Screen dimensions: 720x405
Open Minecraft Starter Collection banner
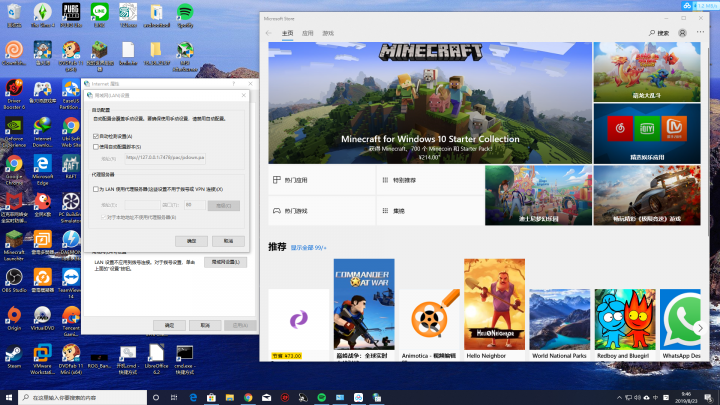pyautogui.click(x=430, y=103)
